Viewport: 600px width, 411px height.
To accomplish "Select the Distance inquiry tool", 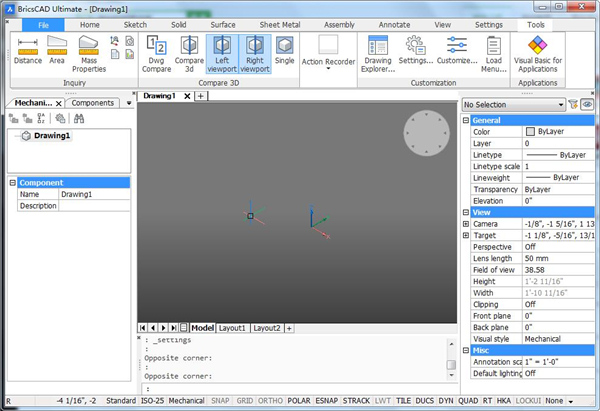I will [28, 49].
